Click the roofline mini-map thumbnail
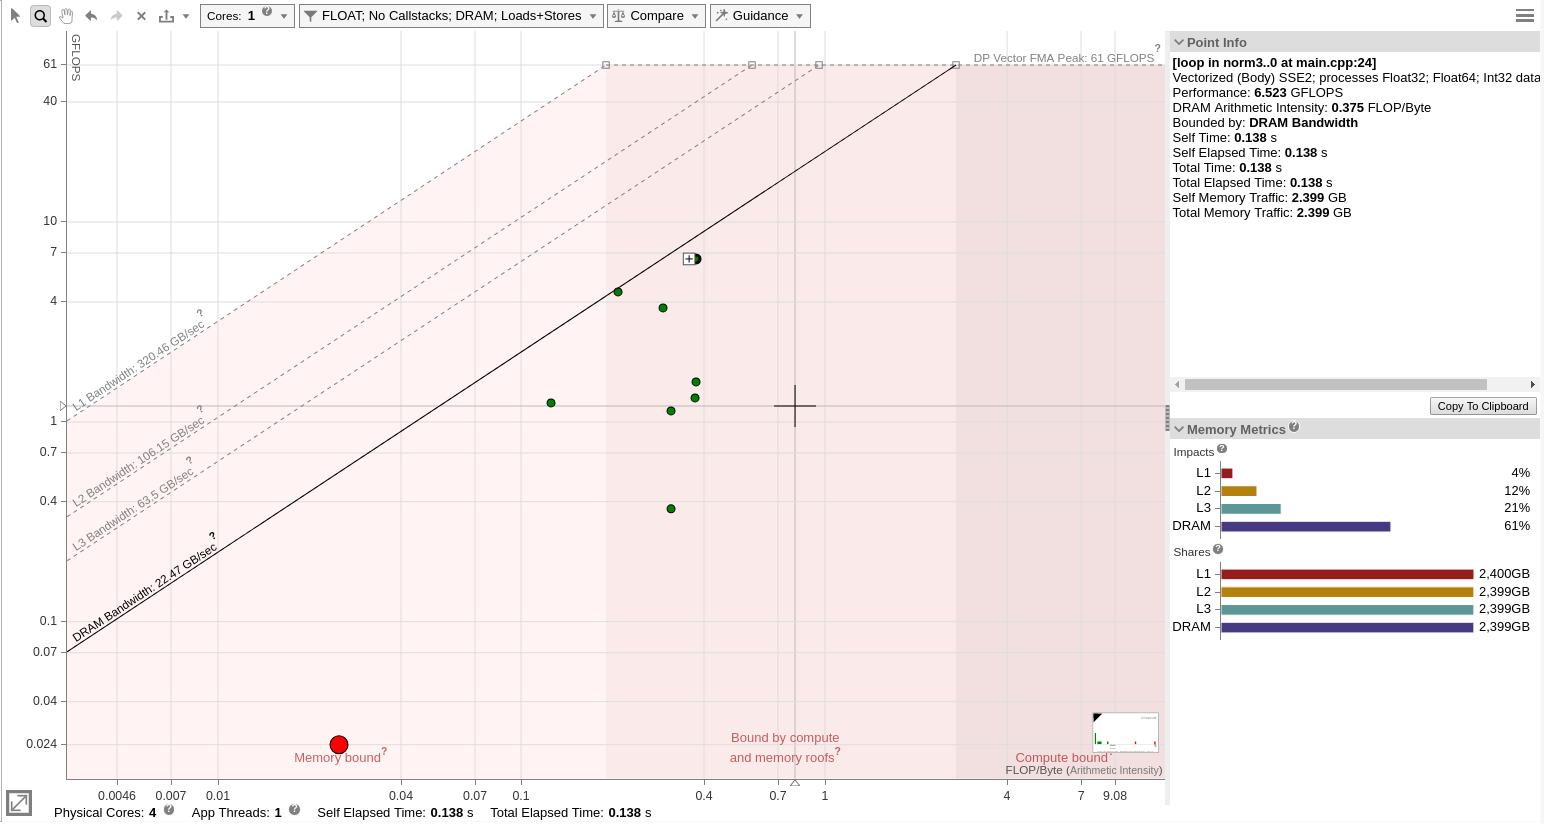1544x824 pixels. 1126,732
